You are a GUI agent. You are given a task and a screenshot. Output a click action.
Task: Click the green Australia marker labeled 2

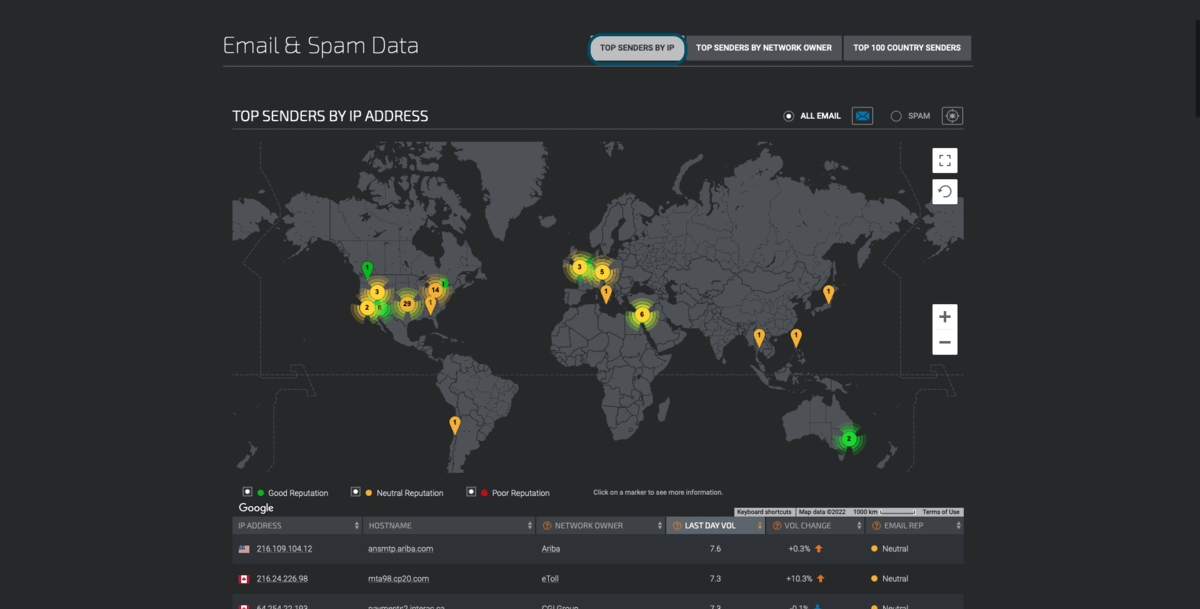pos(848,439)
